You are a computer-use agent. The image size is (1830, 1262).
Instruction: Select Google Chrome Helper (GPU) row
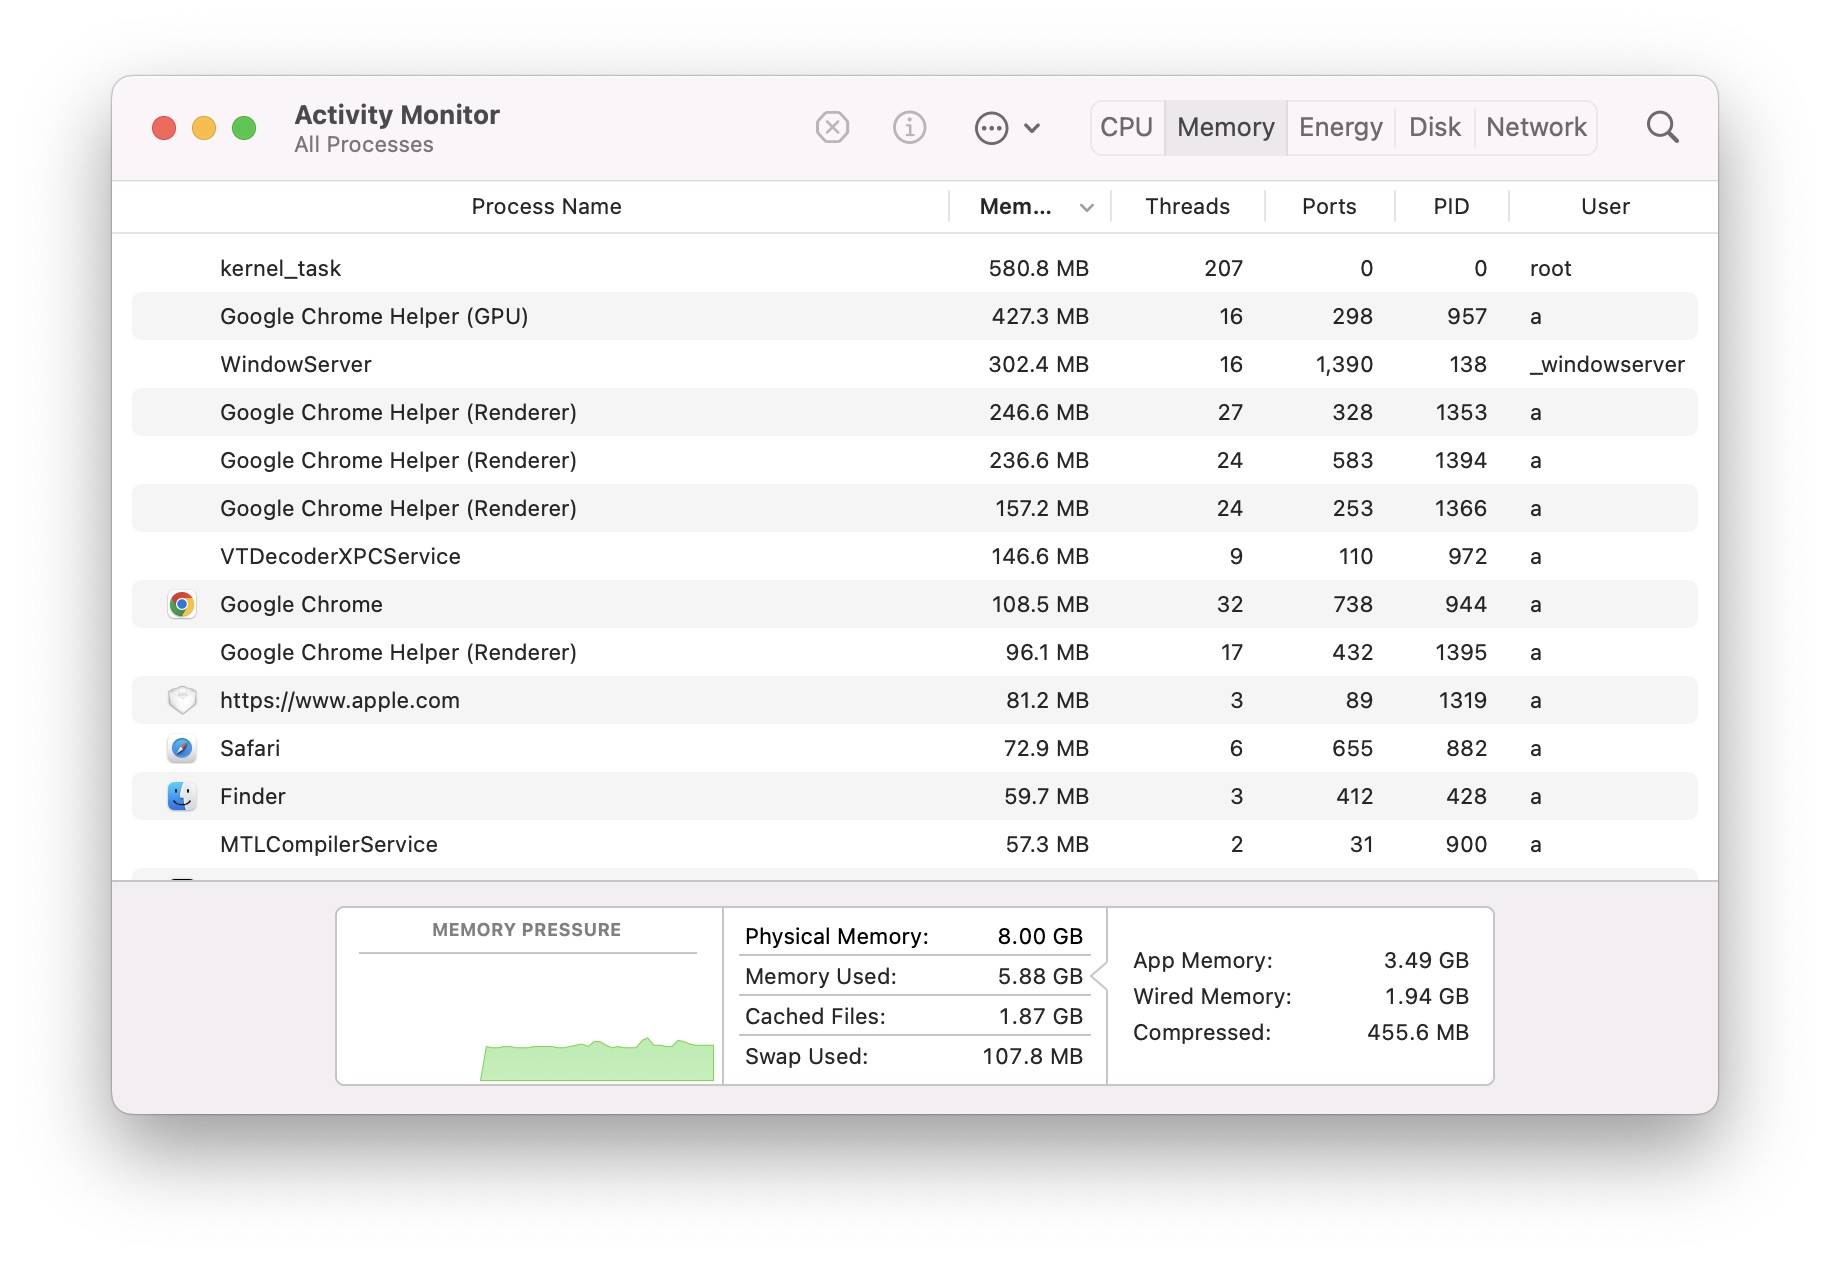914,316
